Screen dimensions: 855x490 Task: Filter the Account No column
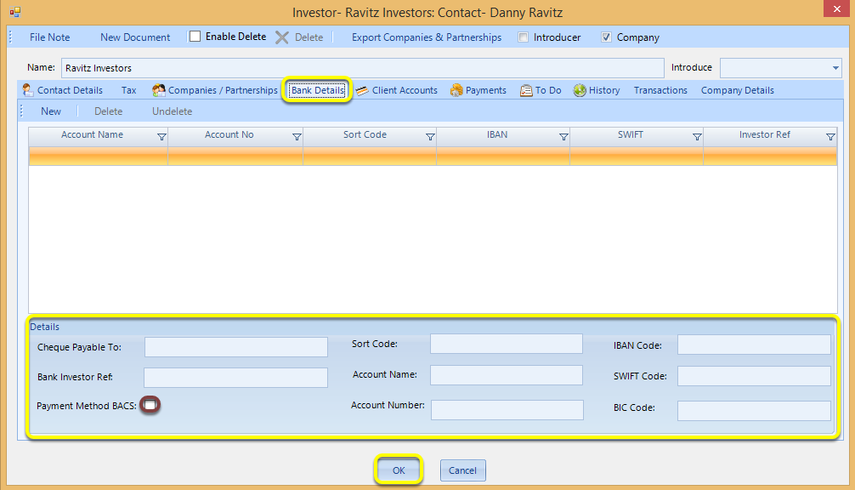tap(297, 137)
